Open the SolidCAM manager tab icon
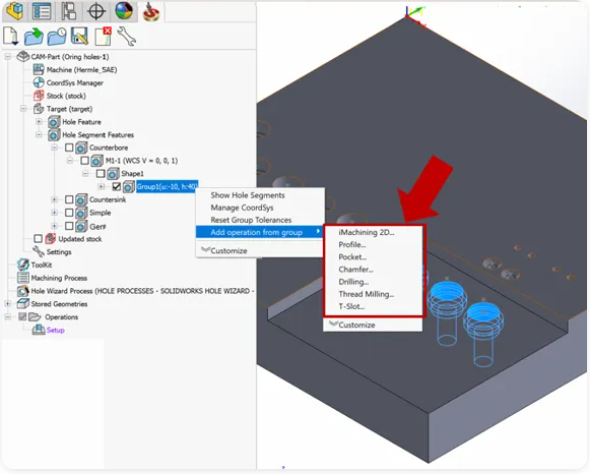 [151, 11]
